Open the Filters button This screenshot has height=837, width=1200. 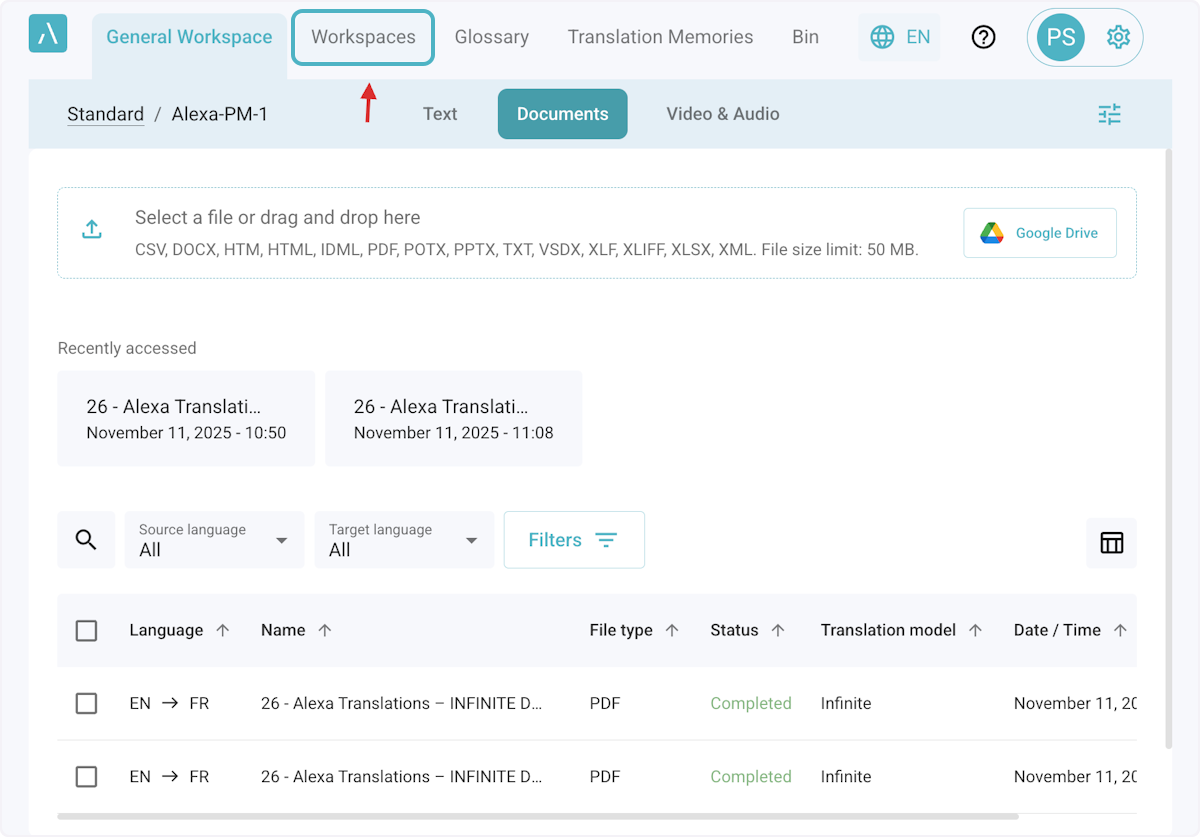(574, 540)
